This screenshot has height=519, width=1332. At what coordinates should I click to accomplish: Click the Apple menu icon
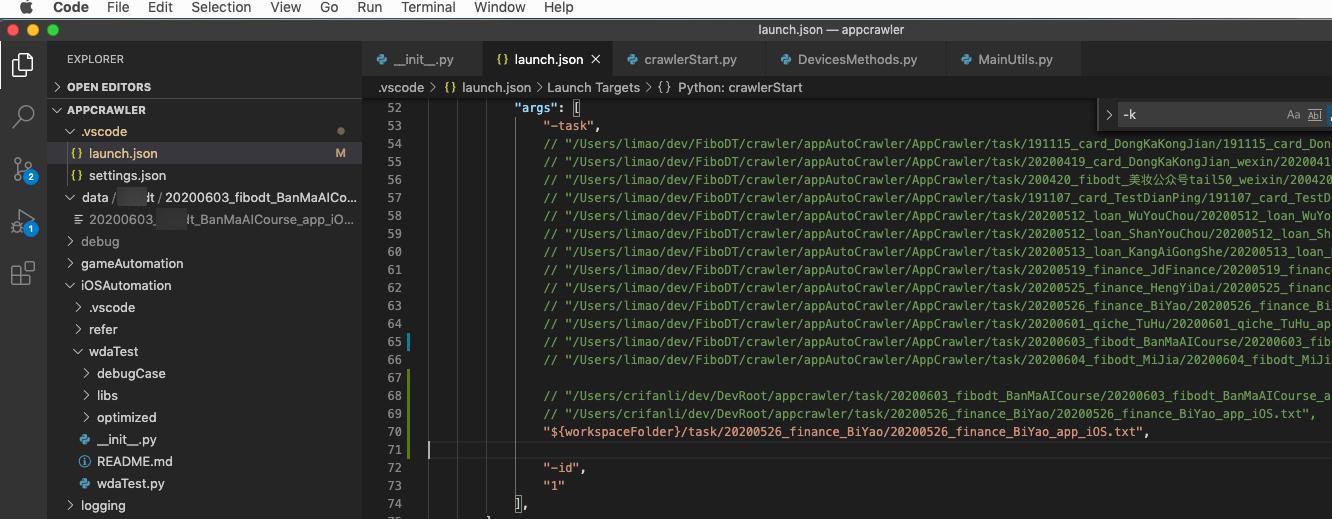tap(25, 8)
